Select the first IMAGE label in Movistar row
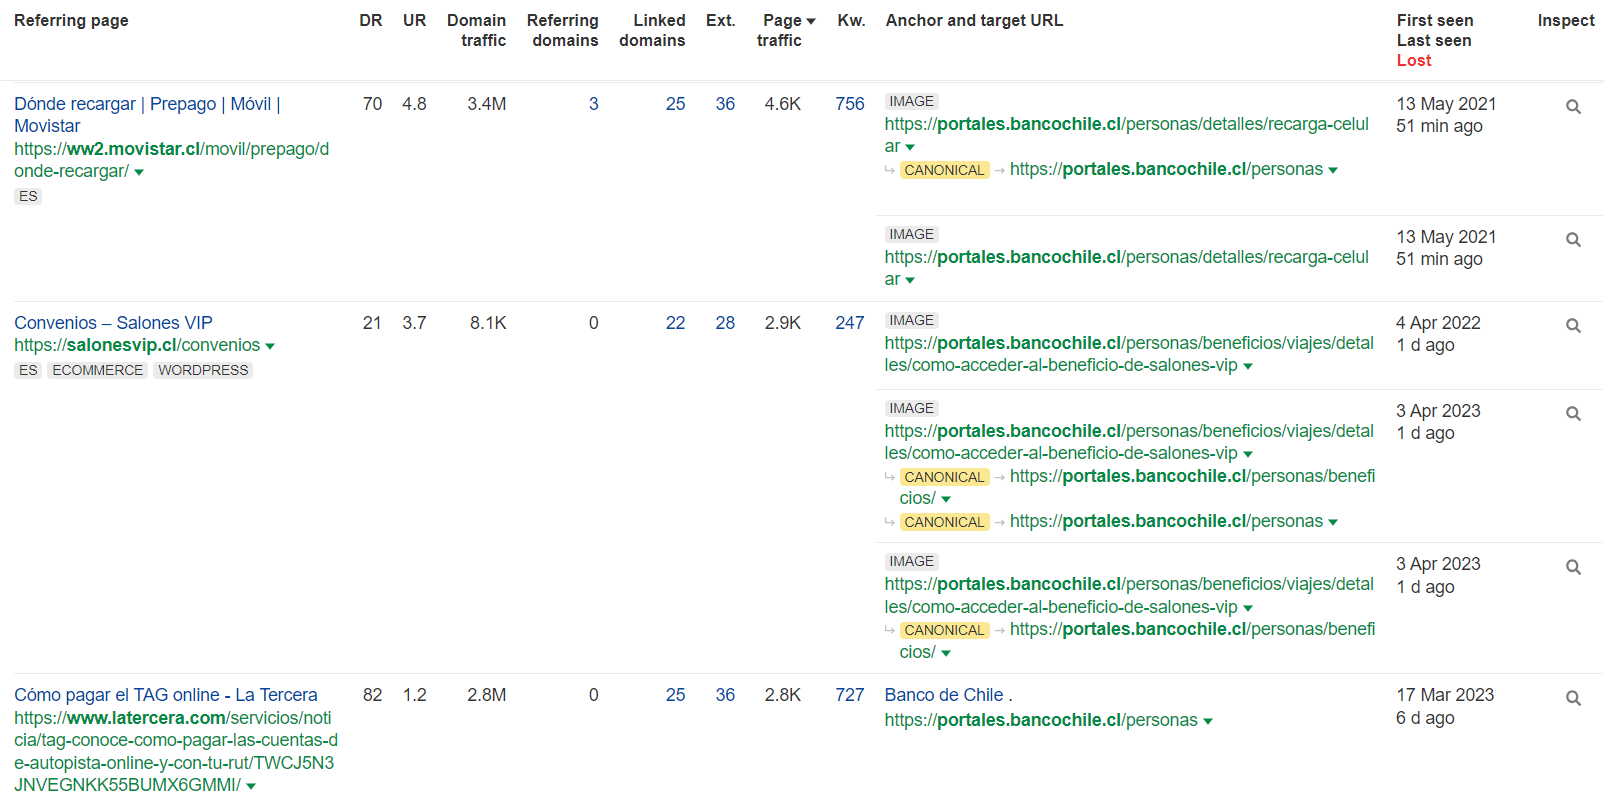The width and height of the screenshot is (1605, 798). pos(912,101)
